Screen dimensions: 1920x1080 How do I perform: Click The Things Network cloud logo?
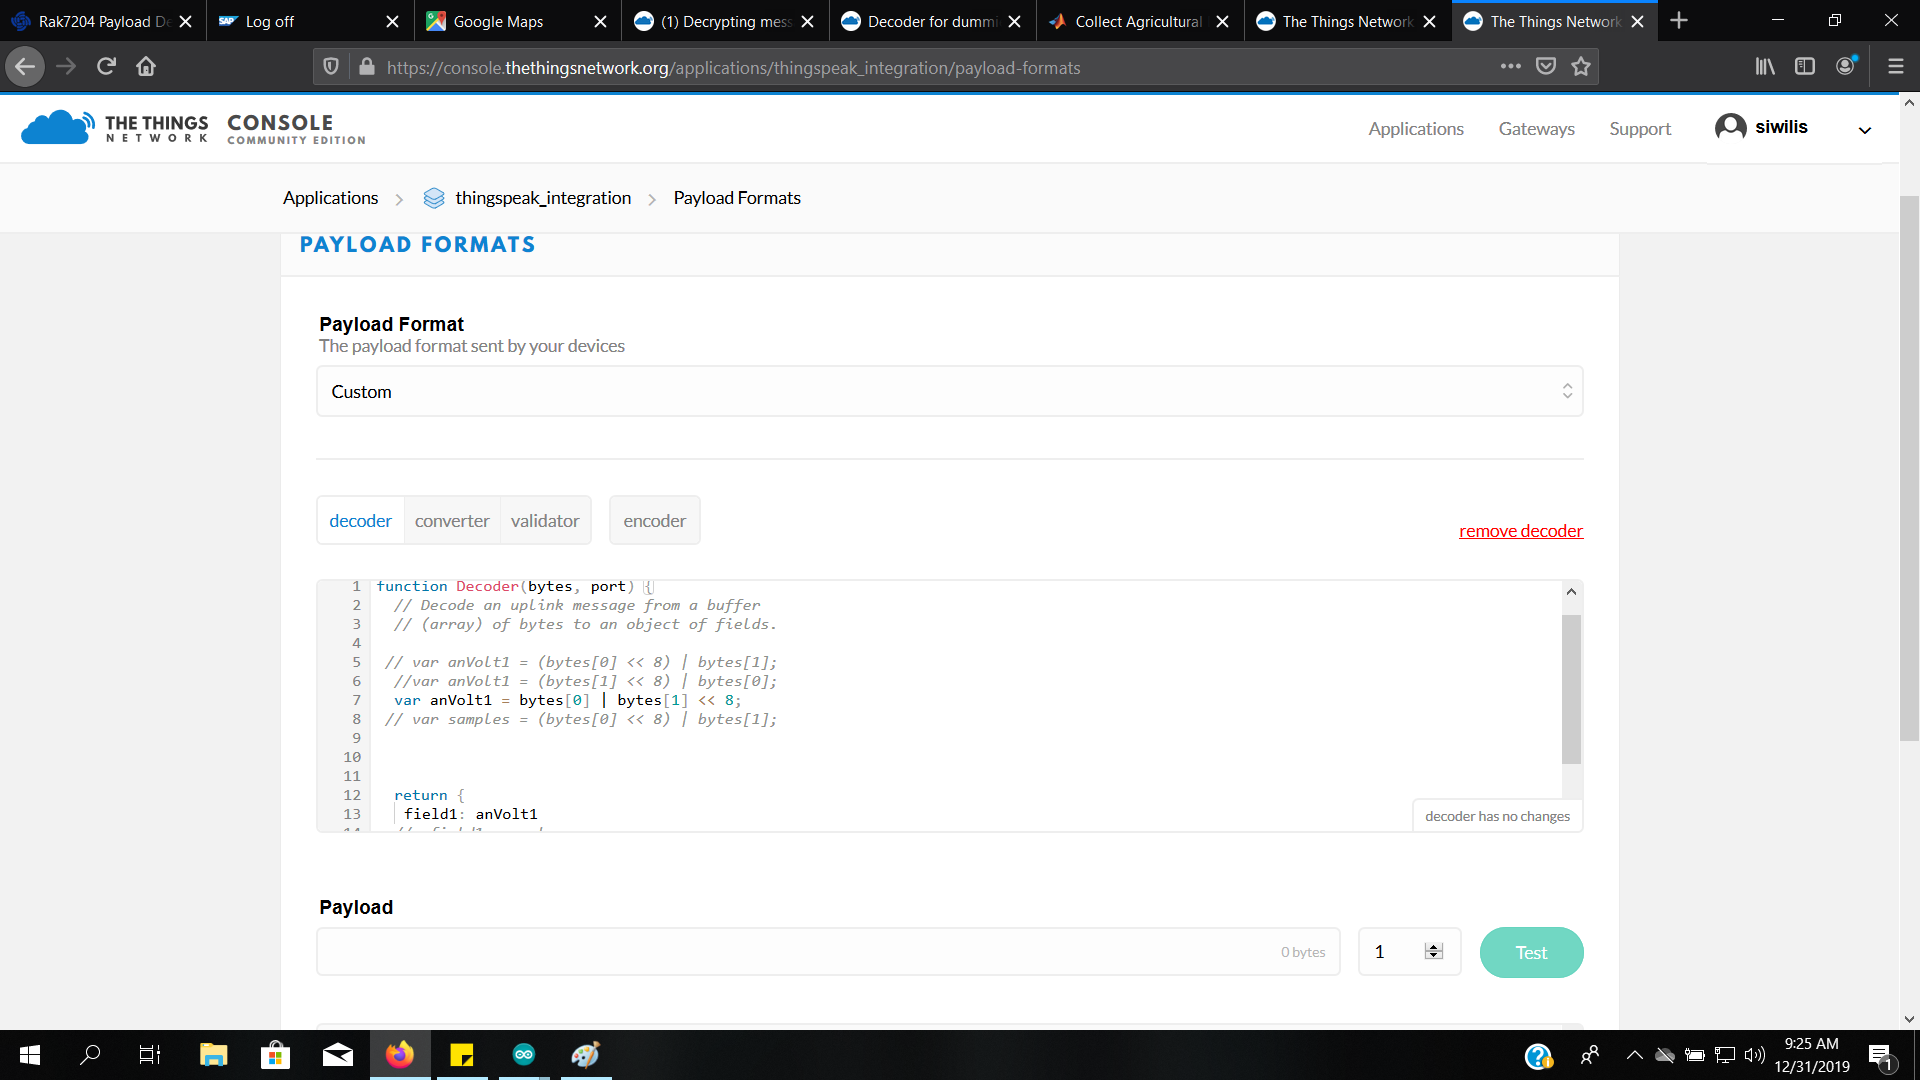pyautogui.click(x=57, y=128)
